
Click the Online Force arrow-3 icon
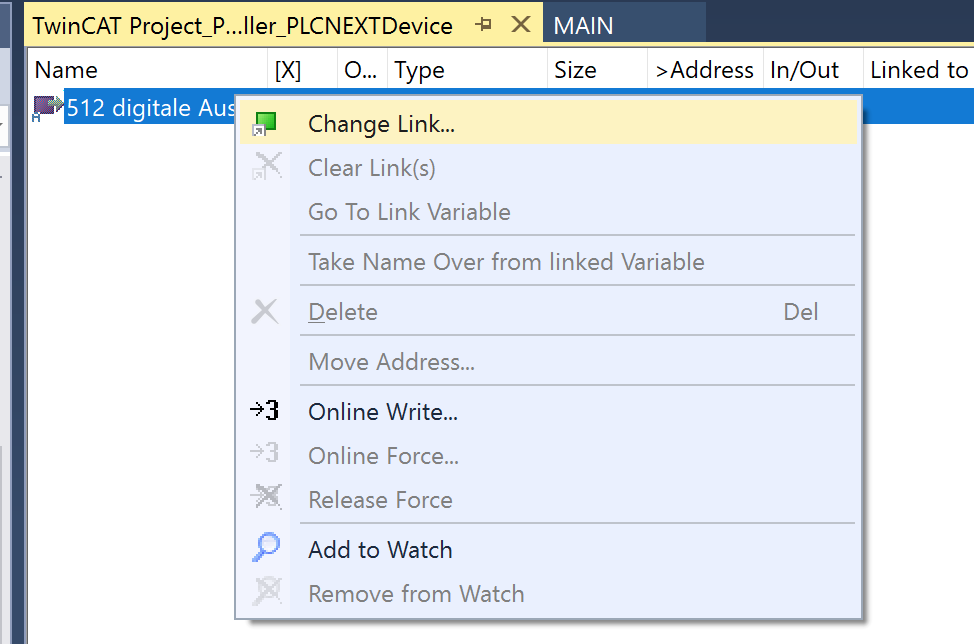[x=265, y=453]
